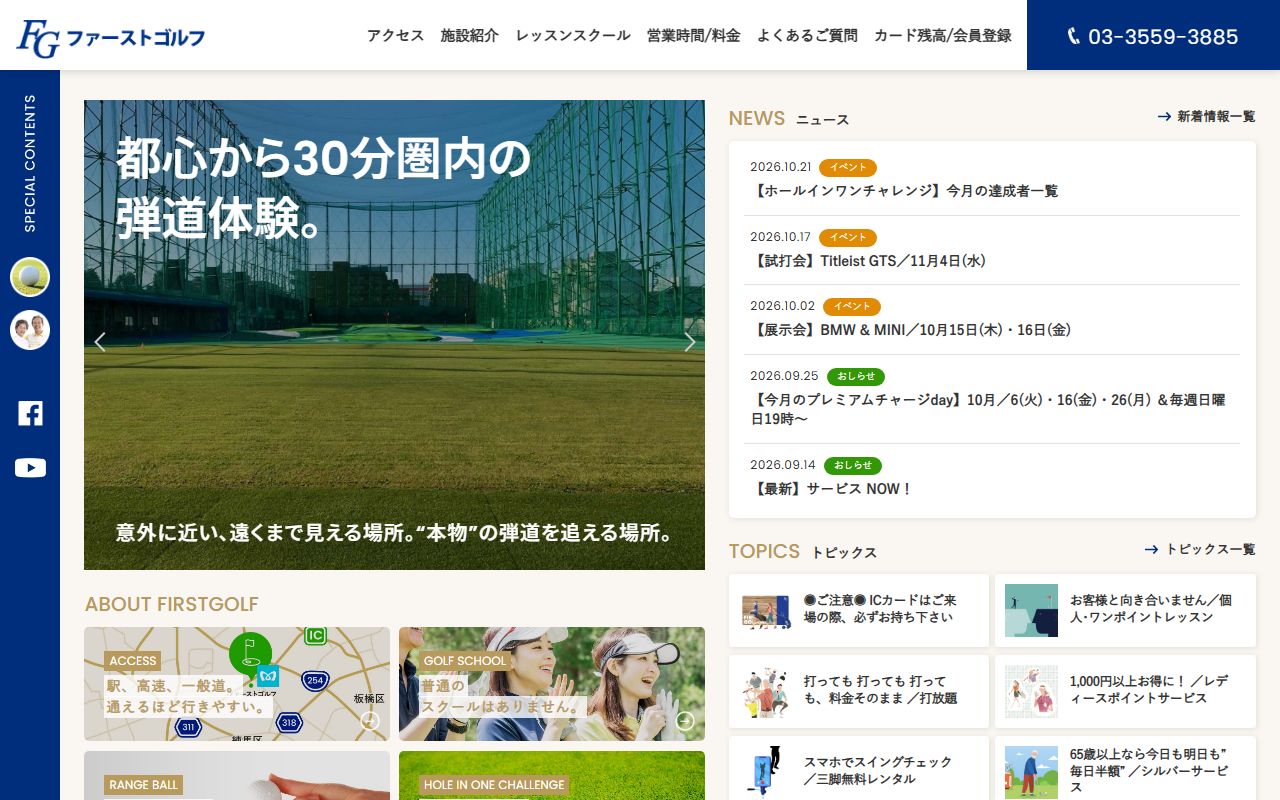Open the 打放題 topic card

859,691
